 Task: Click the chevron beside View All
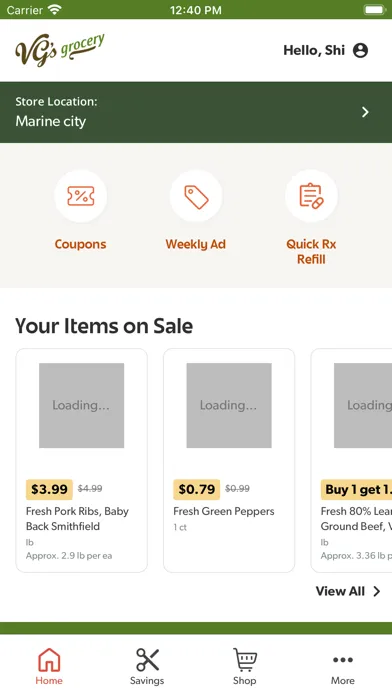(376, 591)
